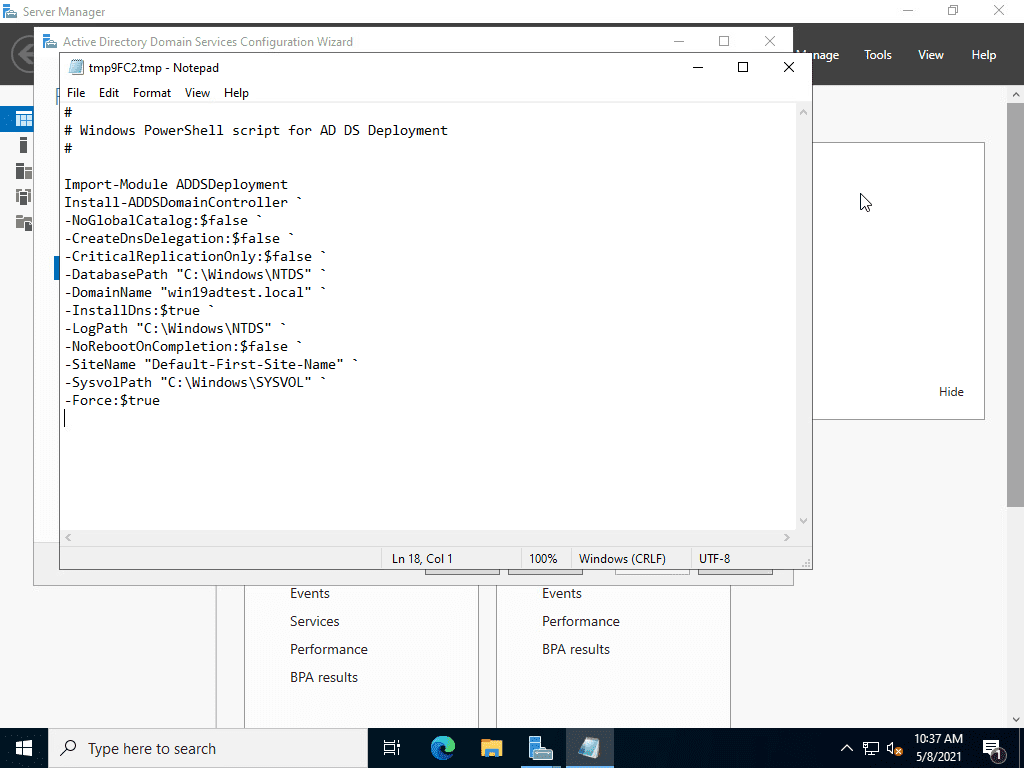This screenshot has height=768, width=1024.
Task: Show hidden icons via tray chevron
Action: click(846, 748)
